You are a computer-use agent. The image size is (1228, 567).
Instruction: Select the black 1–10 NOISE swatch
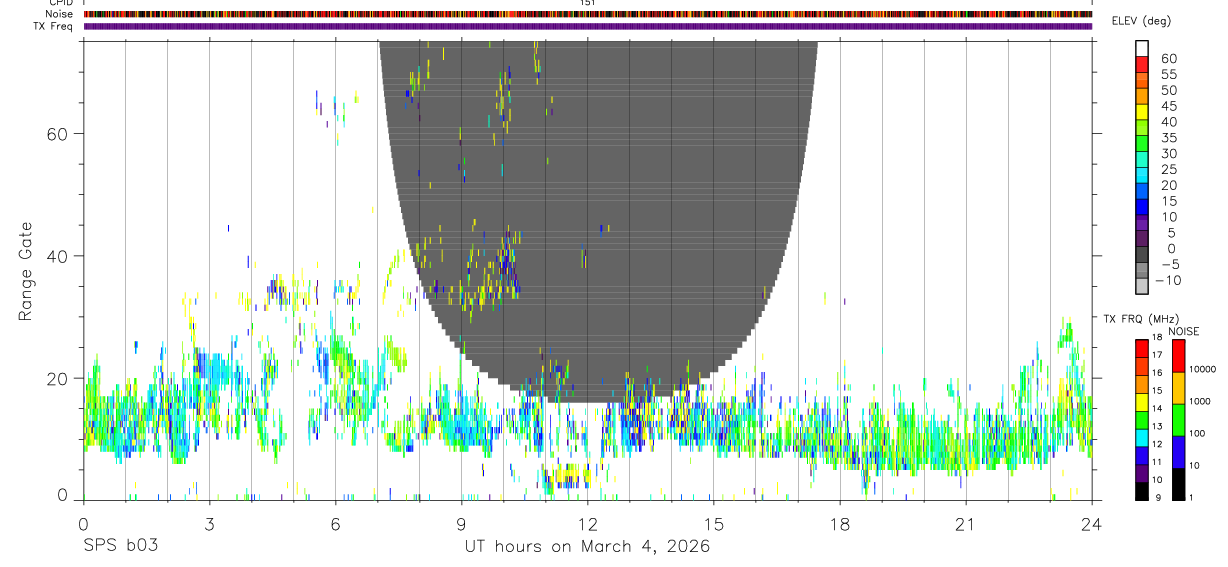[x=1179, y=483]
